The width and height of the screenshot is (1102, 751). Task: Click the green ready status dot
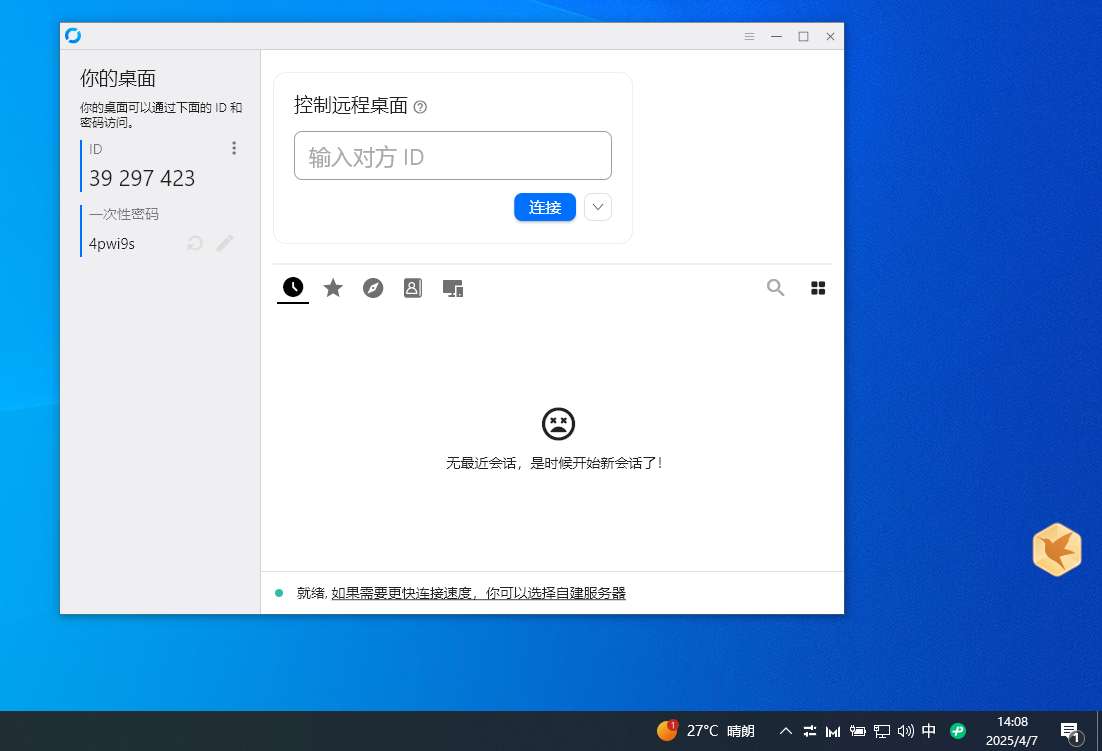click(x=279, y=594)
